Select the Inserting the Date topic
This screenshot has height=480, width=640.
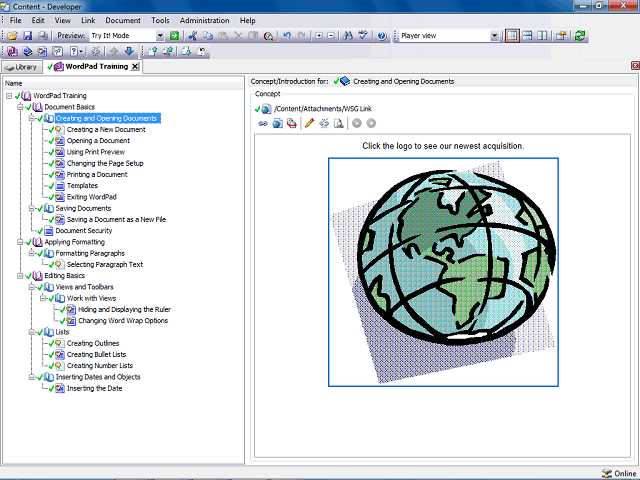click(94, 389)
